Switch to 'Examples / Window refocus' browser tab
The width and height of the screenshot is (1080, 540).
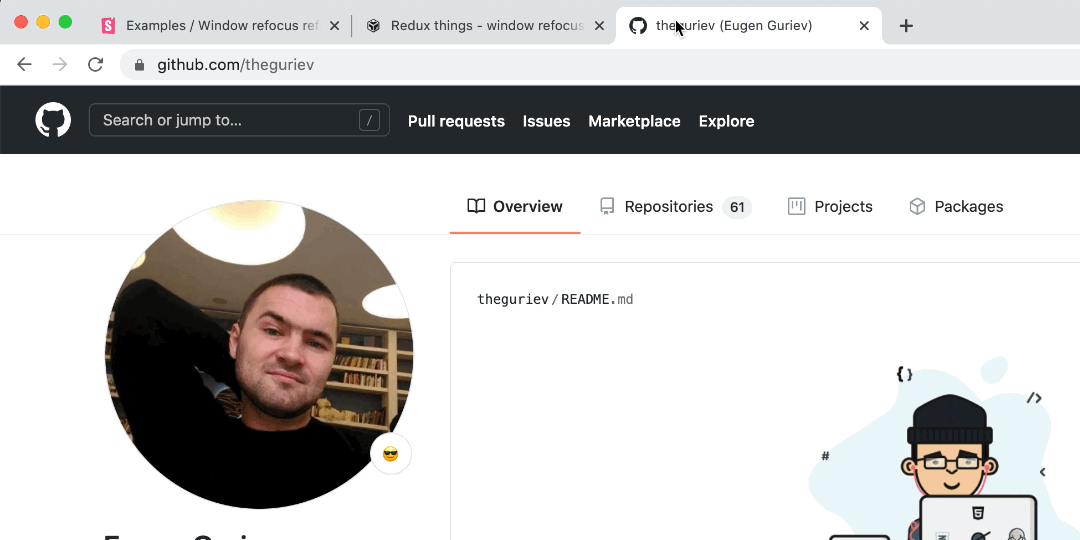pos(222,25)
